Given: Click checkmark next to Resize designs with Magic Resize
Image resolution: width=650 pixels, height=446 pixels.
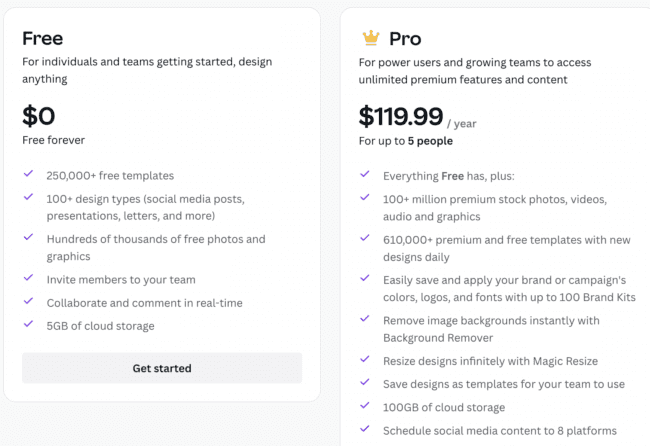Looking at the screenshot, I should [365, 359].
